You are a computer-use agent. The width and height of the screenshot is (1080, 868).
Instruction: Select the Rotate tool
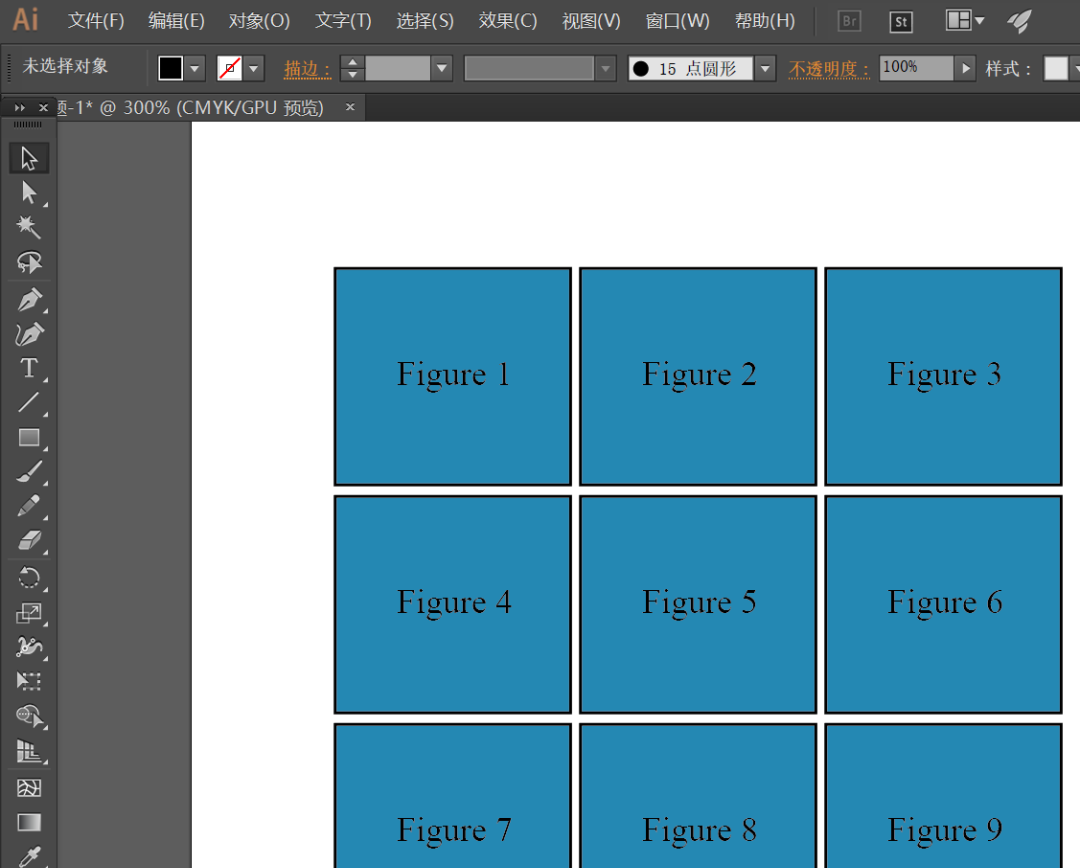29,578
